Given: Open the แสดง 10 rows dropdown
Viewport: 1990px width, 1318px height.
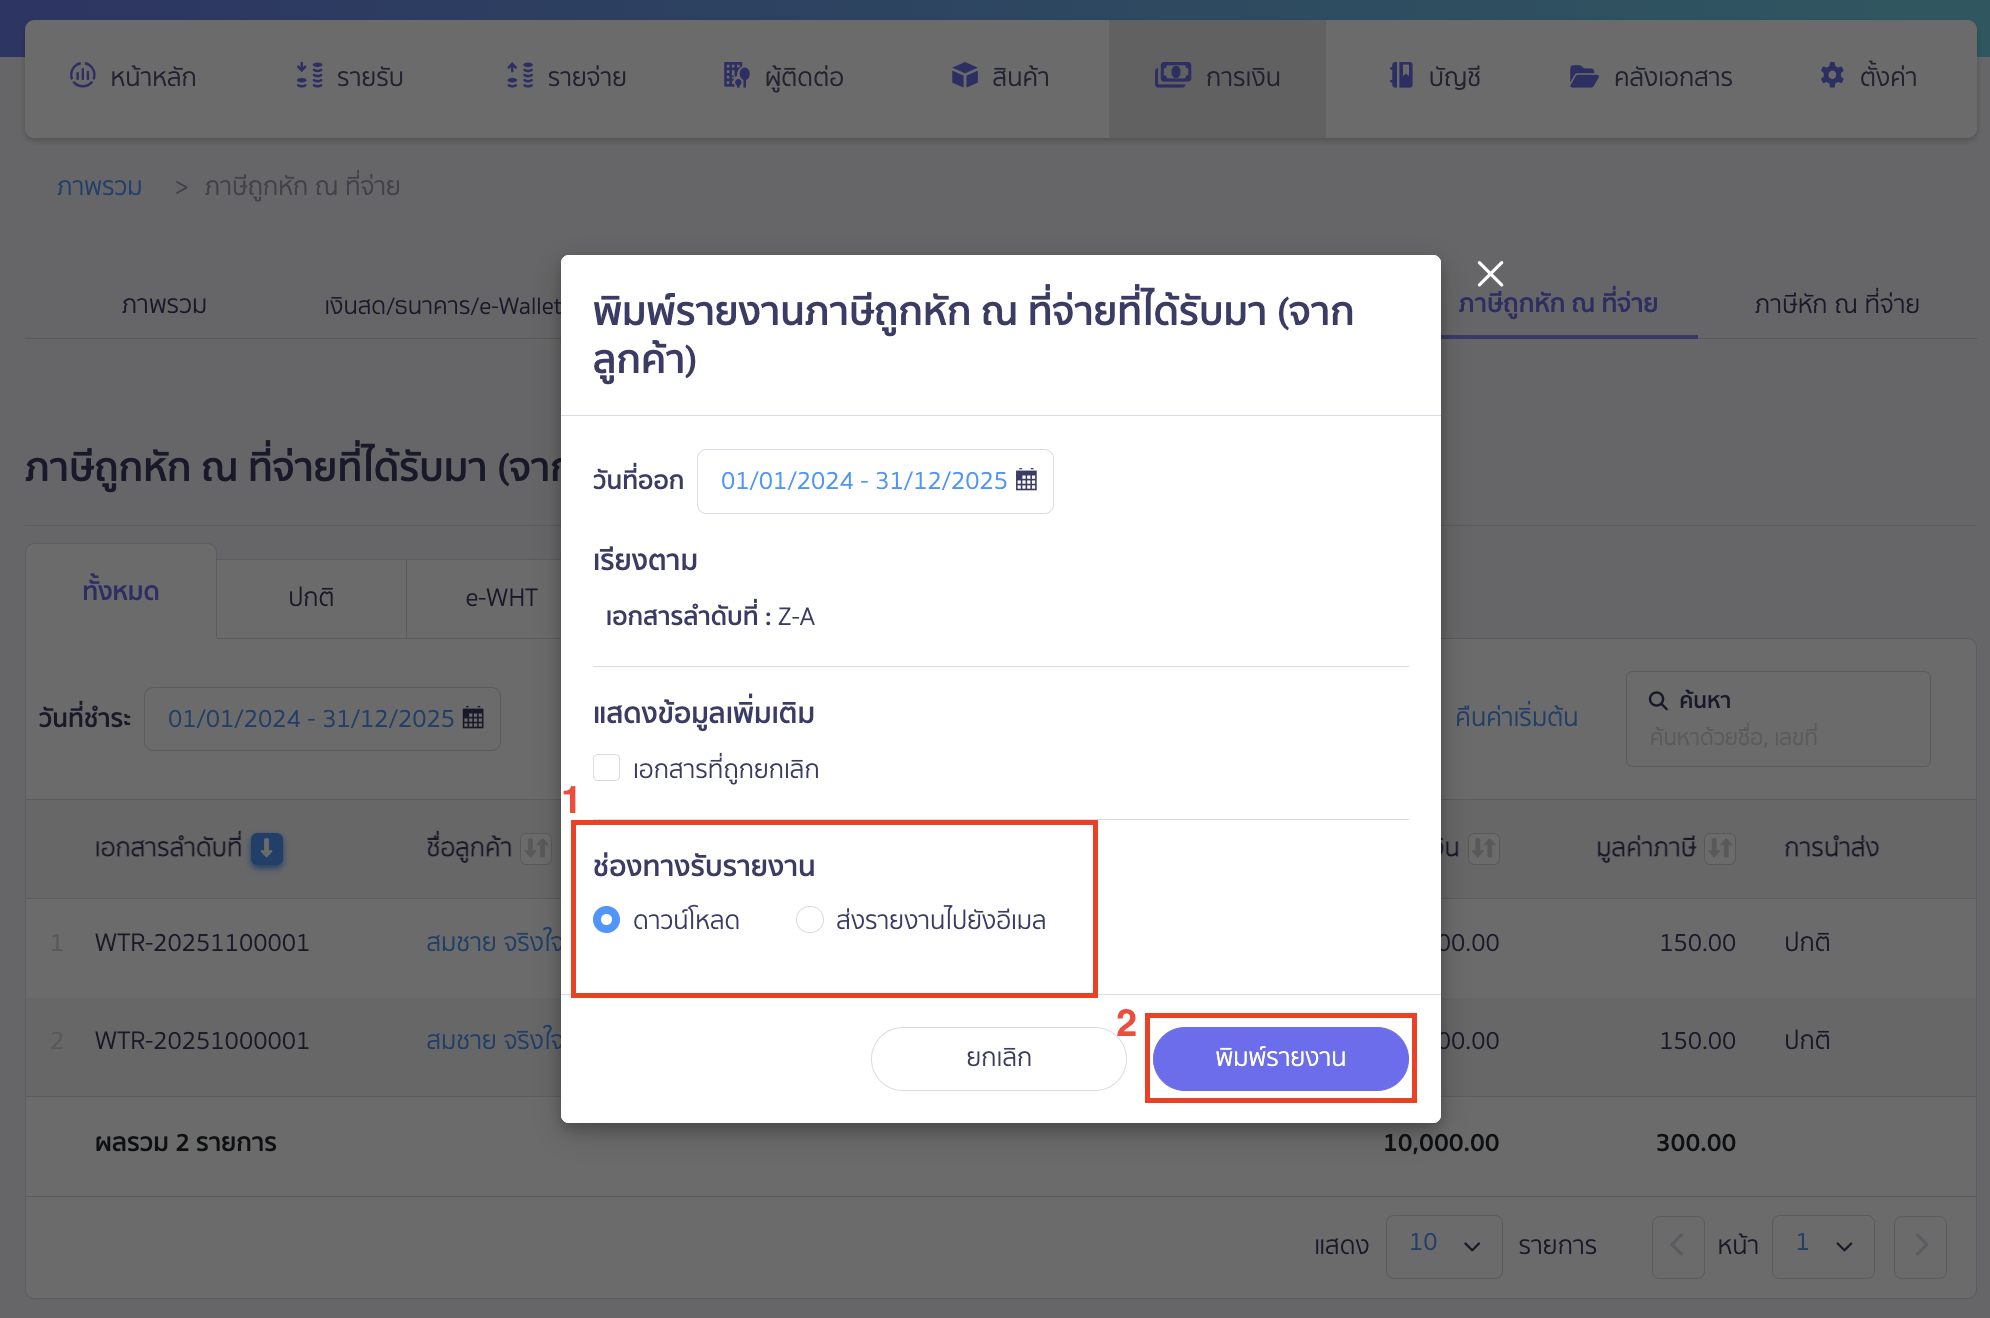Looking at the screenshot, I should [x=1444, y=1246].
